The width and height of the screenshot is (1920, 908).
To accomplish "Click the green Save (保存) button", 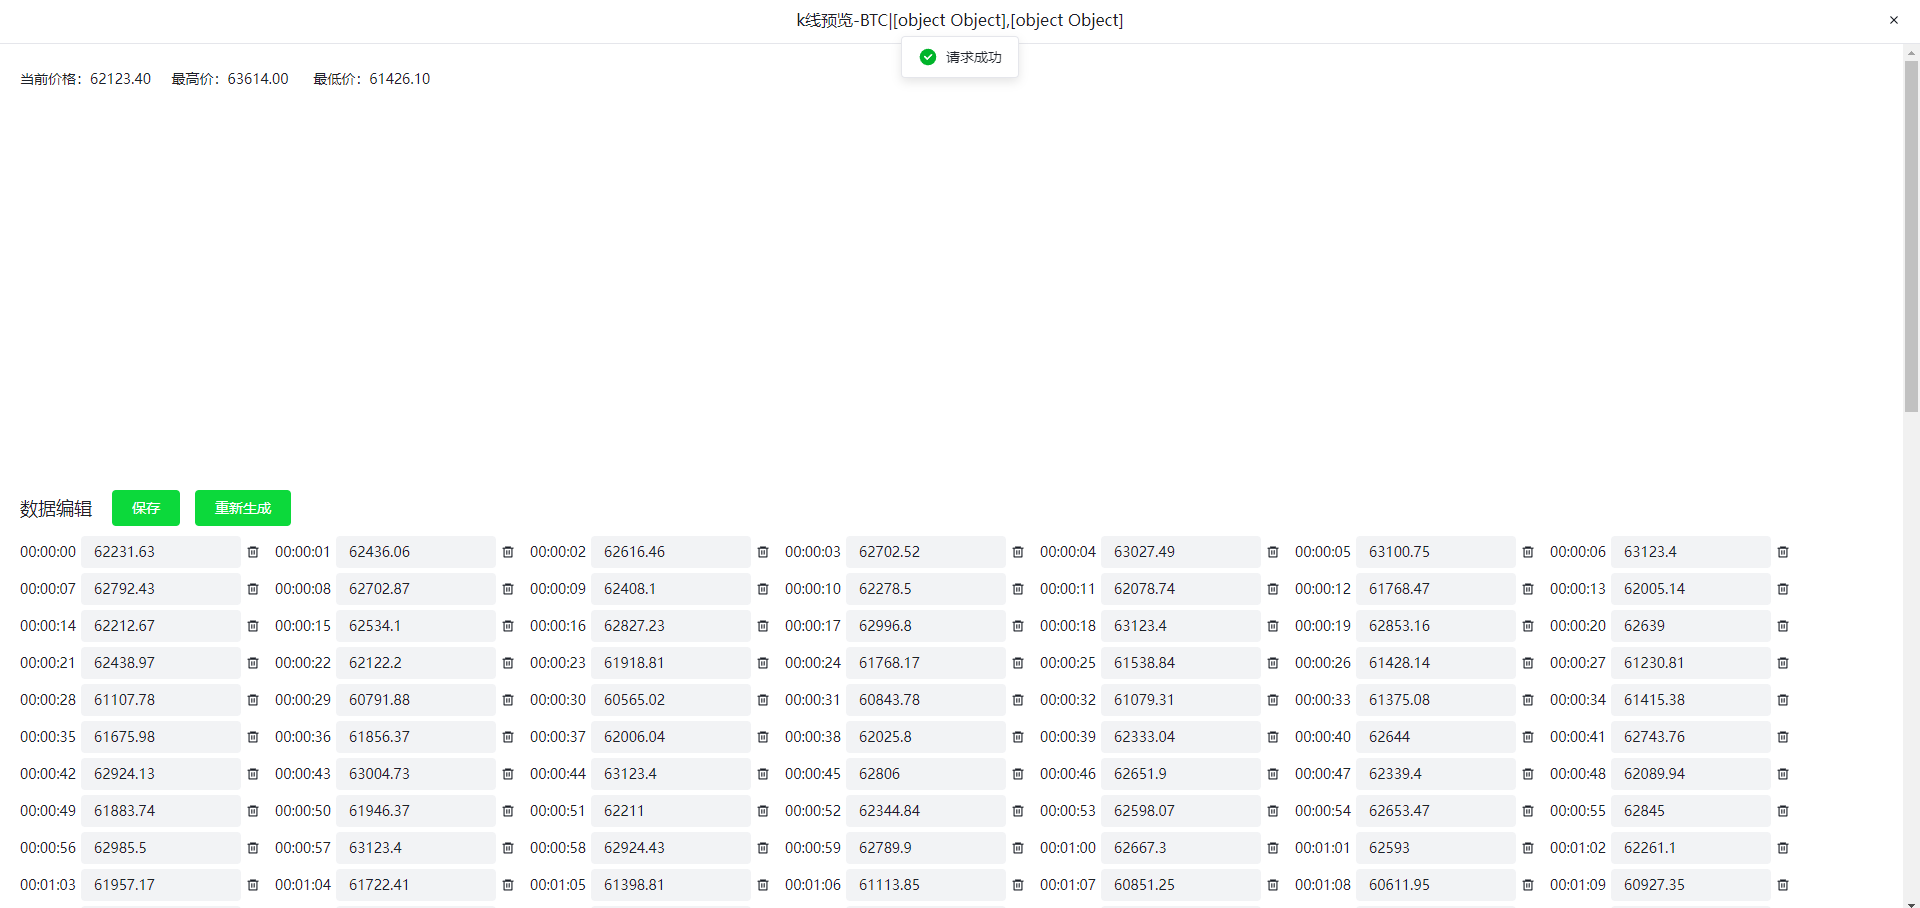I will pos(146,508).
